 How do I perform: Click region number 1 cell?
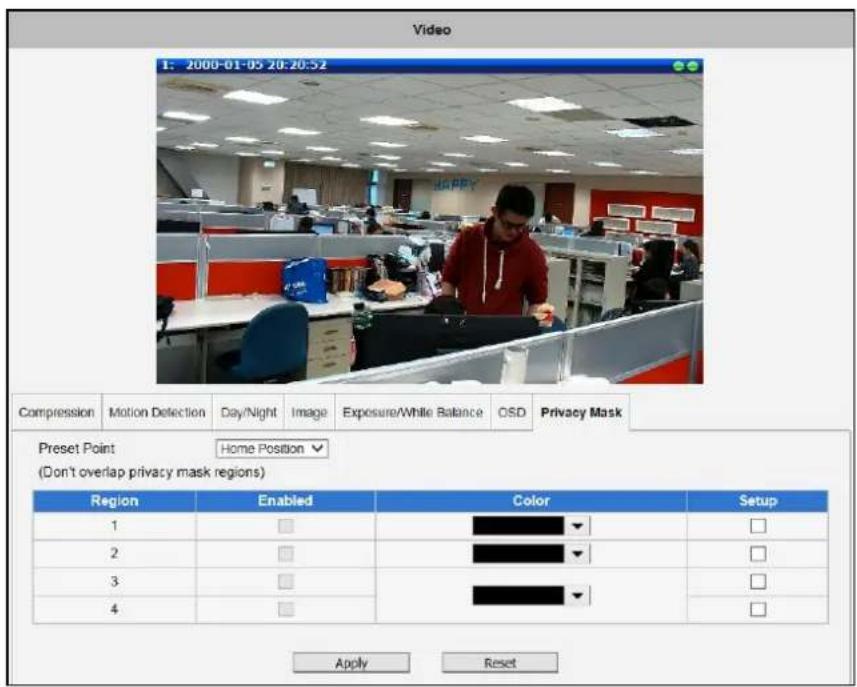coord(114,526)
